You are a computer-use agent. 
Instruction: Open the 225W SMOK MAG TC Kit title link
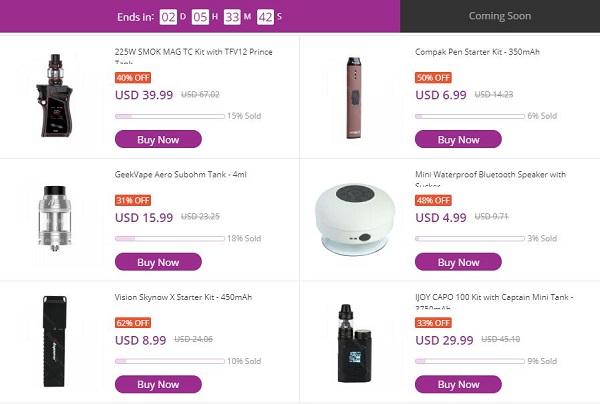pos(193,53)
